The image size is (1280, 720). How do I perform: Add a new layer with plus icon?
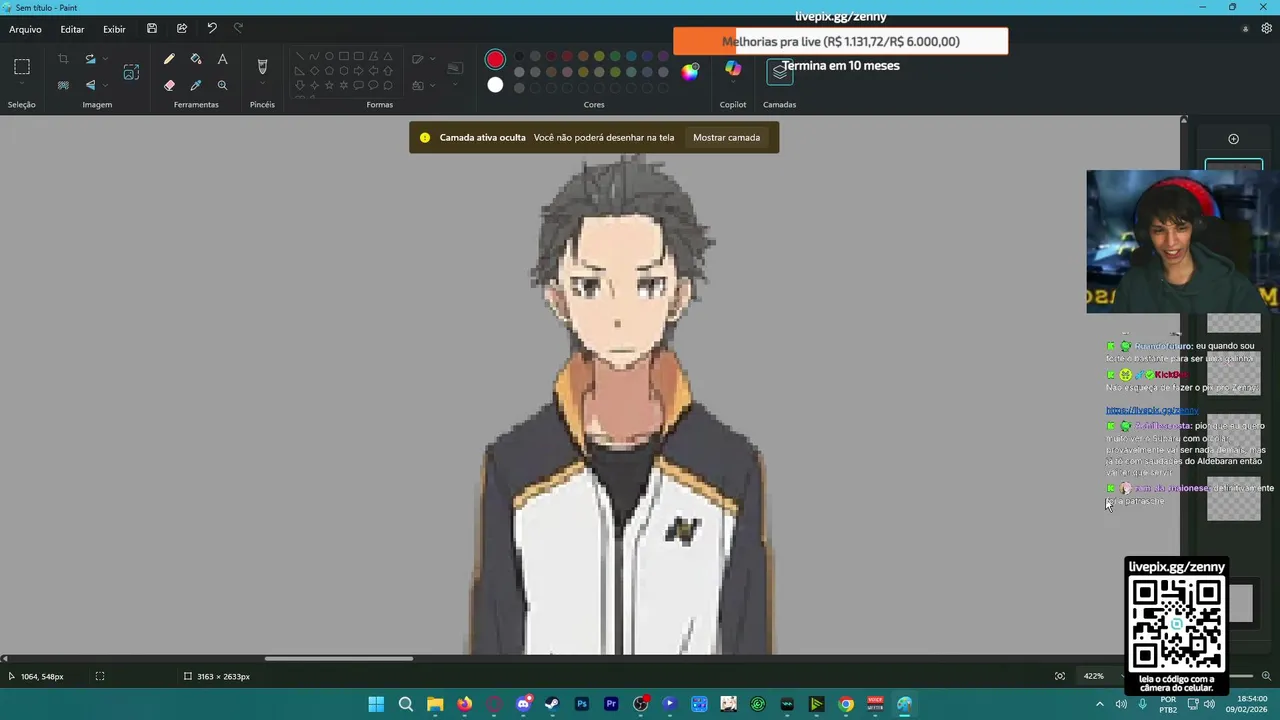[x=1233, y=139]
